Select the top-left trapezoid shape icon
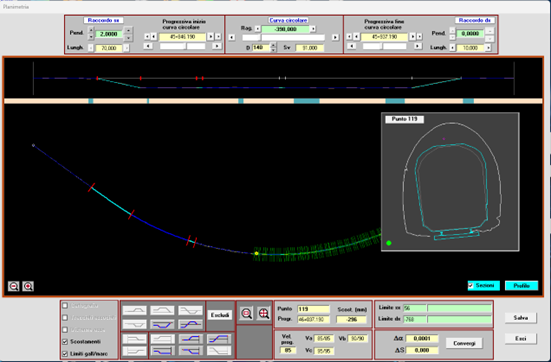Image resolution: width=551 pixels, height=362 pixels. click(x=134, y=310)
